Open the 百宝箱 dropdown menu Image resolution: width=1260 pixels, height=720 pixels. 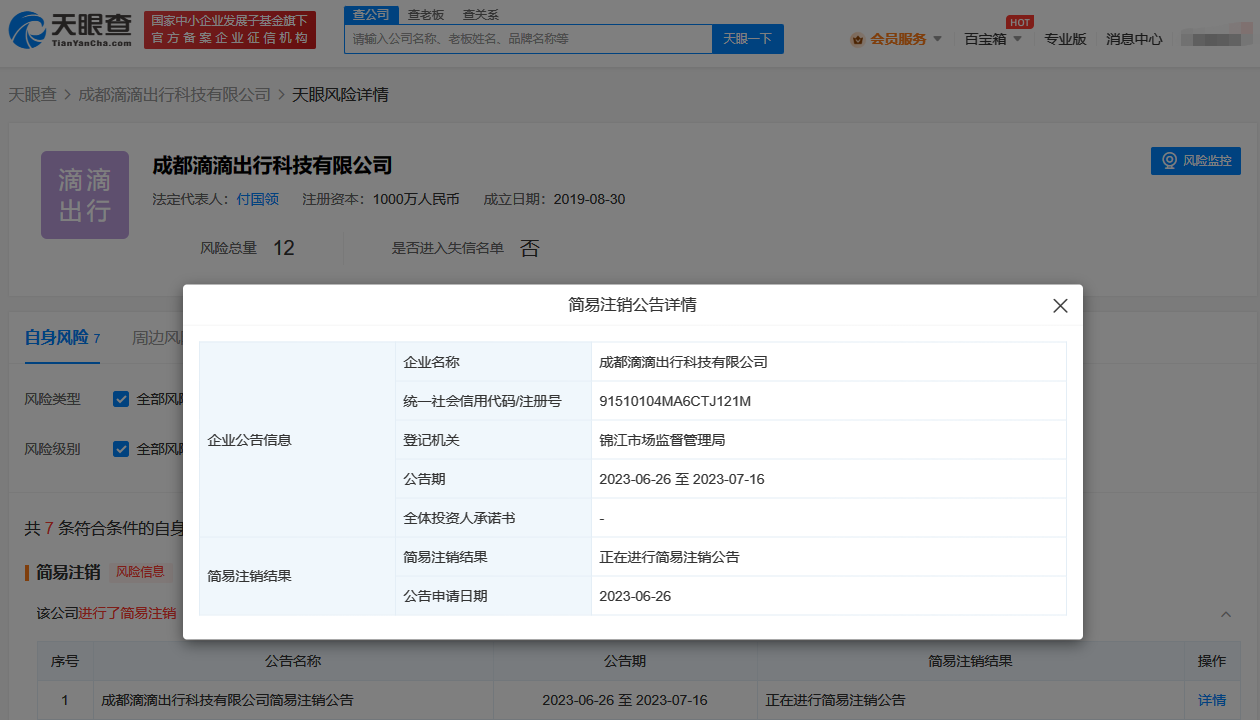993,39
